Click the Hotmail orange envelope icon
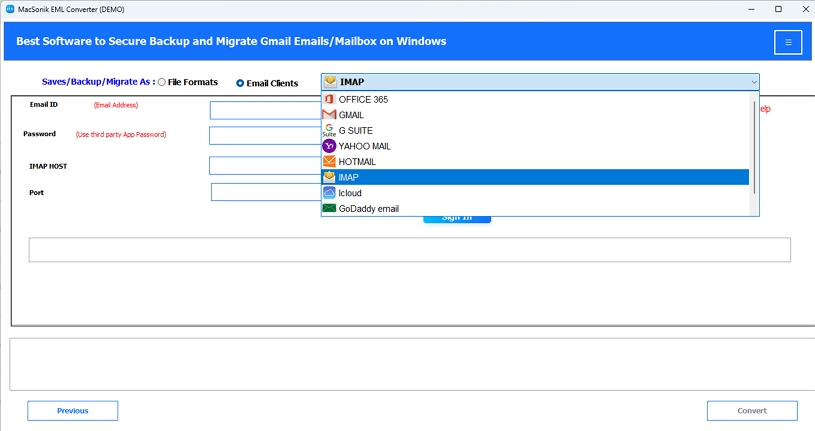Viewport: 815px width, 431px height. tap(329, 161)
